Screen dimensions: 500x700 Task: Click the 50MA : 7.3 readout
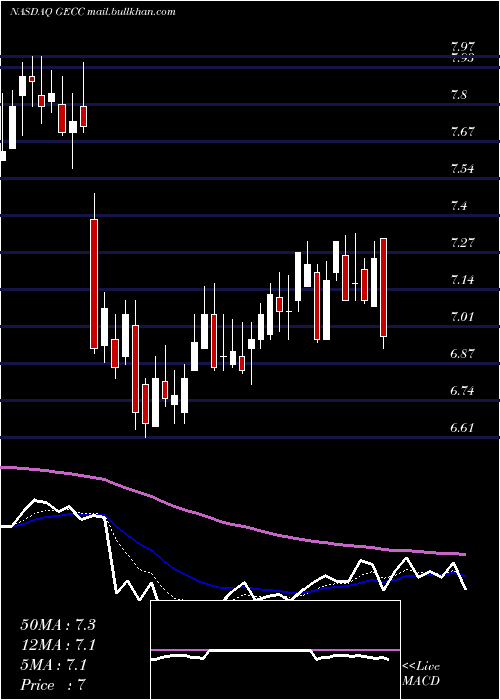pyautogui.click(x=58, y=625)
